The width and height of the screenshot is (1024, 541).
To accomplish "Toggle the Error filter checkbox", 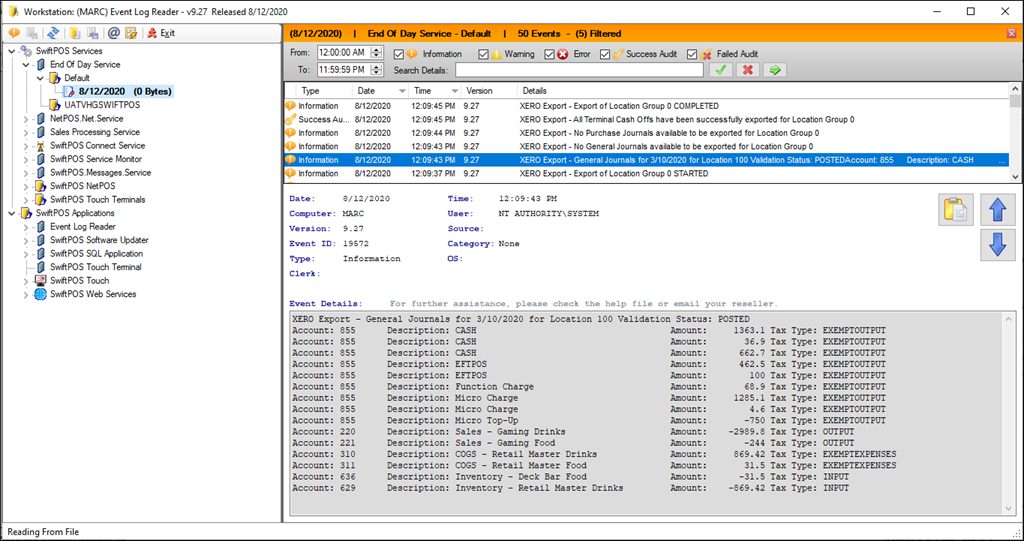I will click(x=550, y=54).
